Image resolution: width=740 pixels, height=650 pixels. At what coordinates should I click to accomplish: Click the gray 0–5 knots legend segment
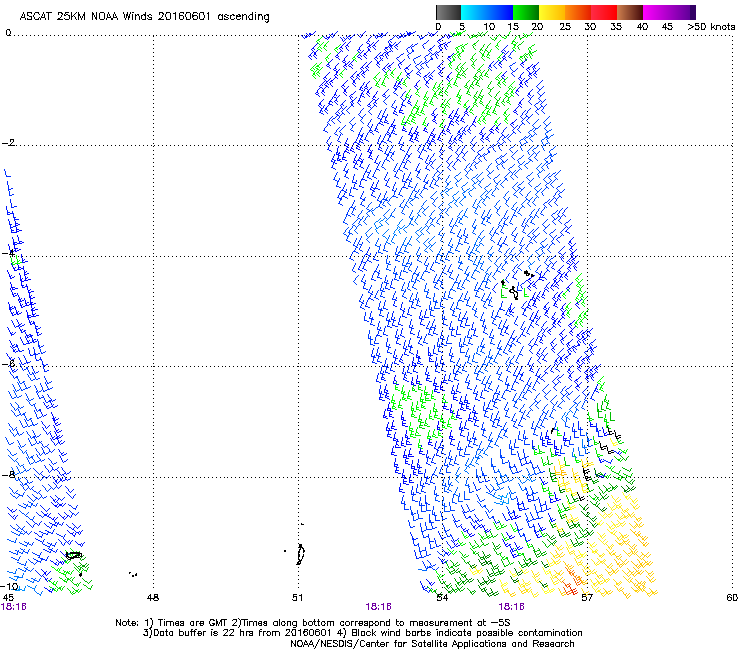448,12
